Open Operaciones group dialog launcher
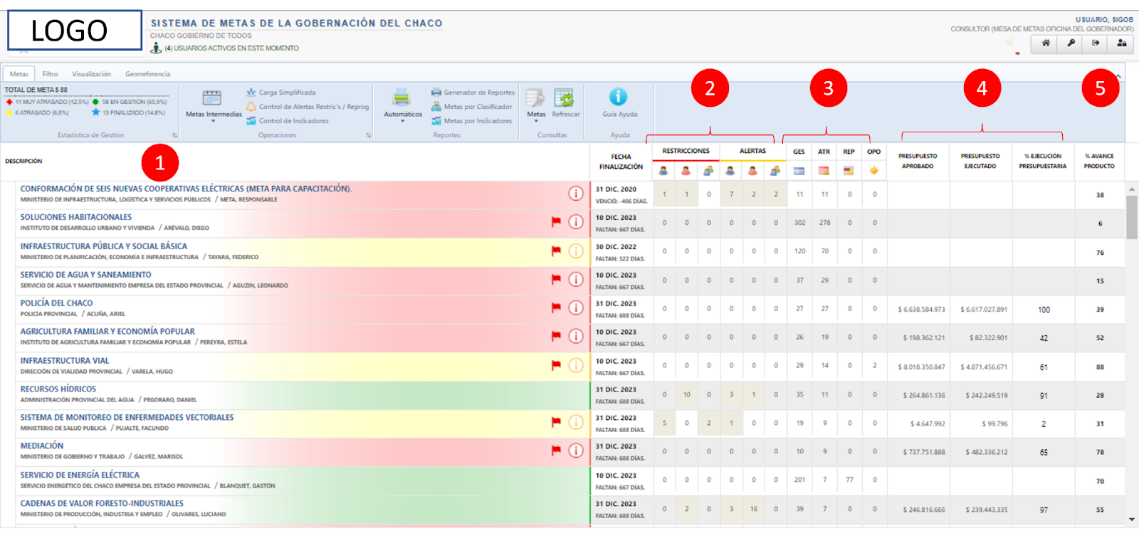Image resolution: width=1139 pixels, height=541 pixels. [368, 136]
